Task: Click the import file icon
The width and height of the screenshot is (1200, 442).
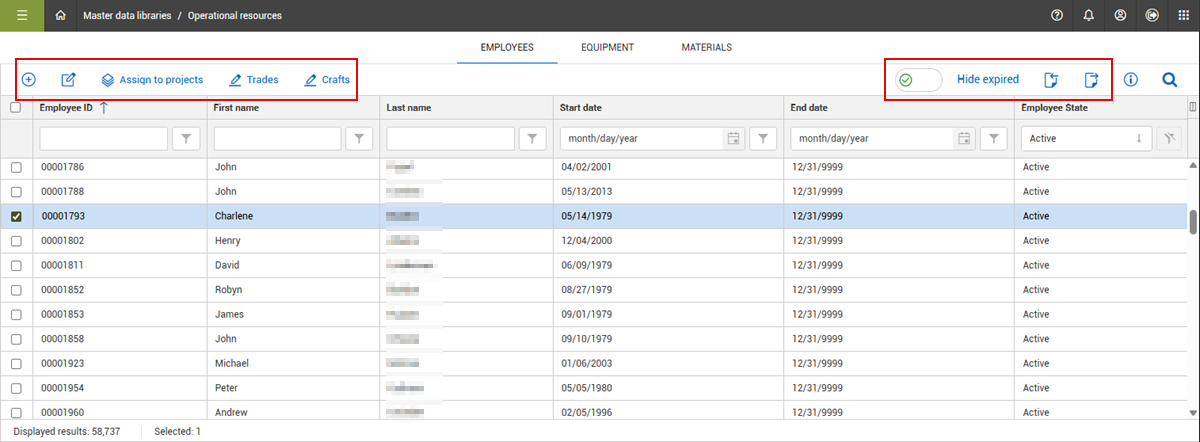Action: pos(1051,80)
